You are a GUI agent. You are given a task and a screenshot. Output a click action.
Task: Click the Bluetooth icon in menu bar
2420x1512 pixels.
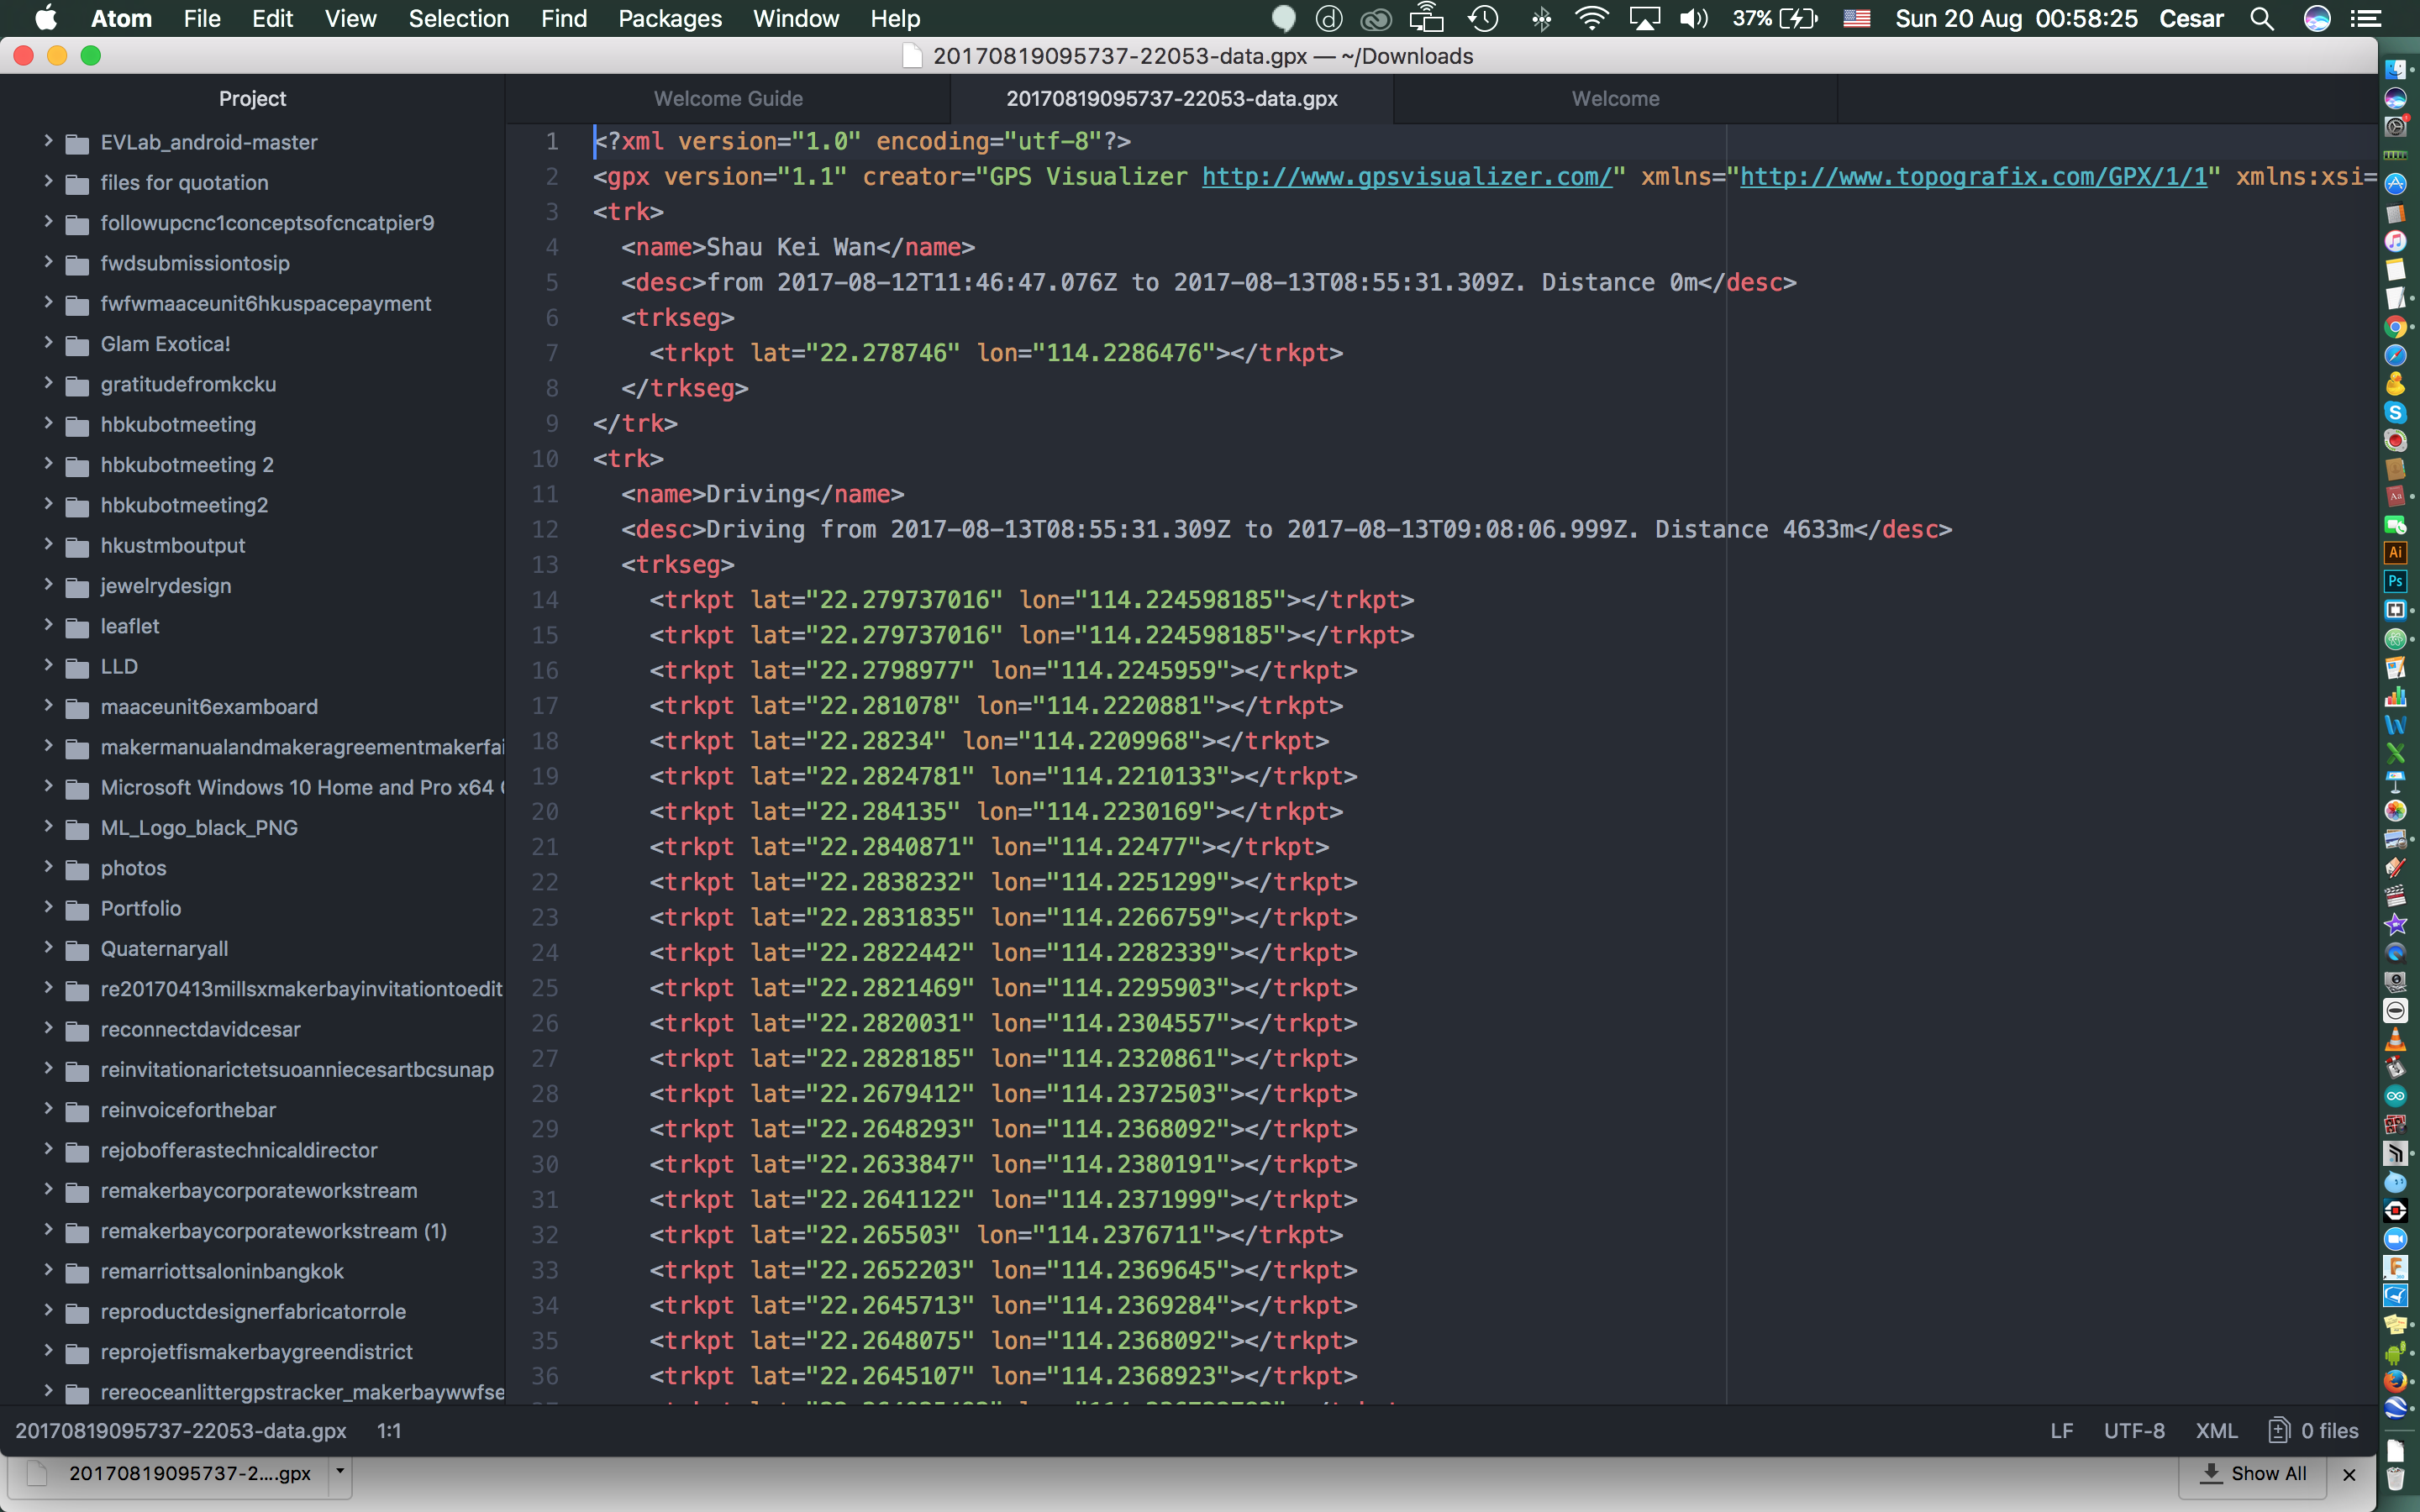1541,19
